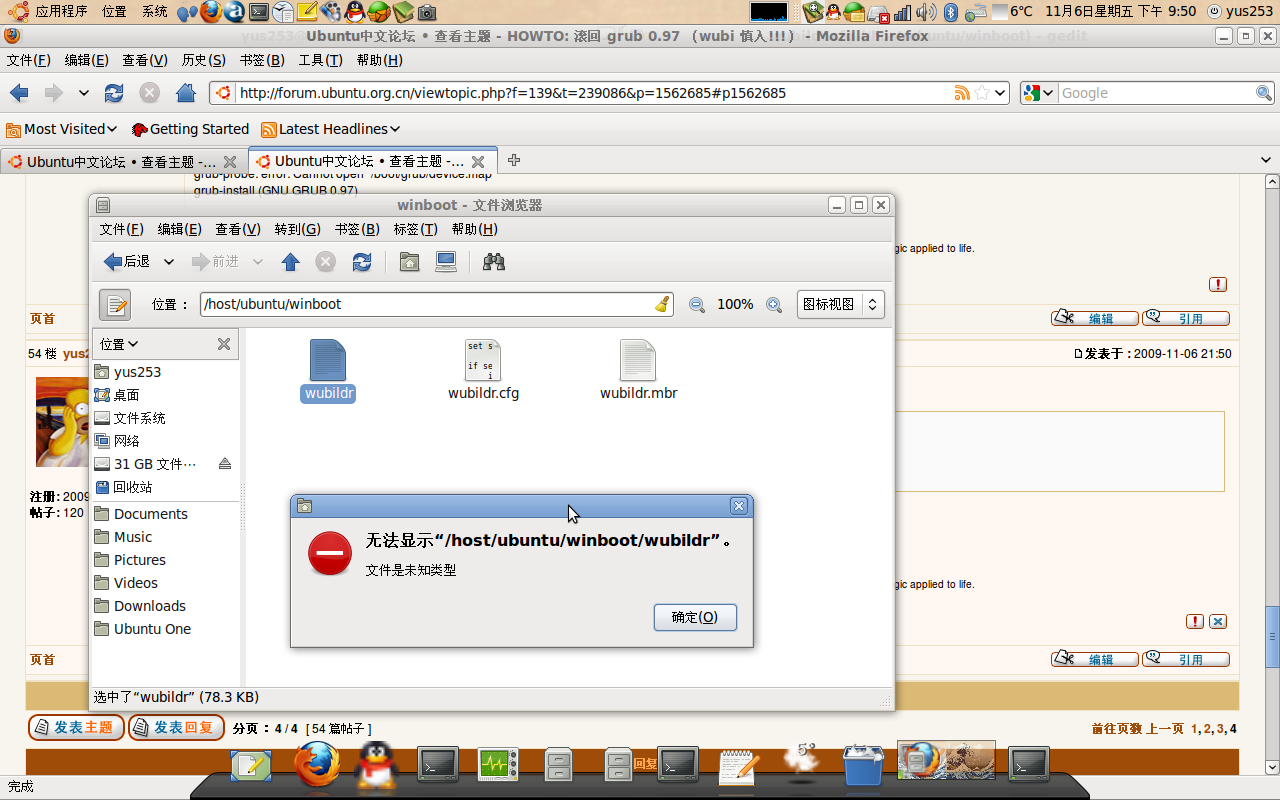Click the volume icon in system tray
The image size is (1280, 800).
coord(927,12)
